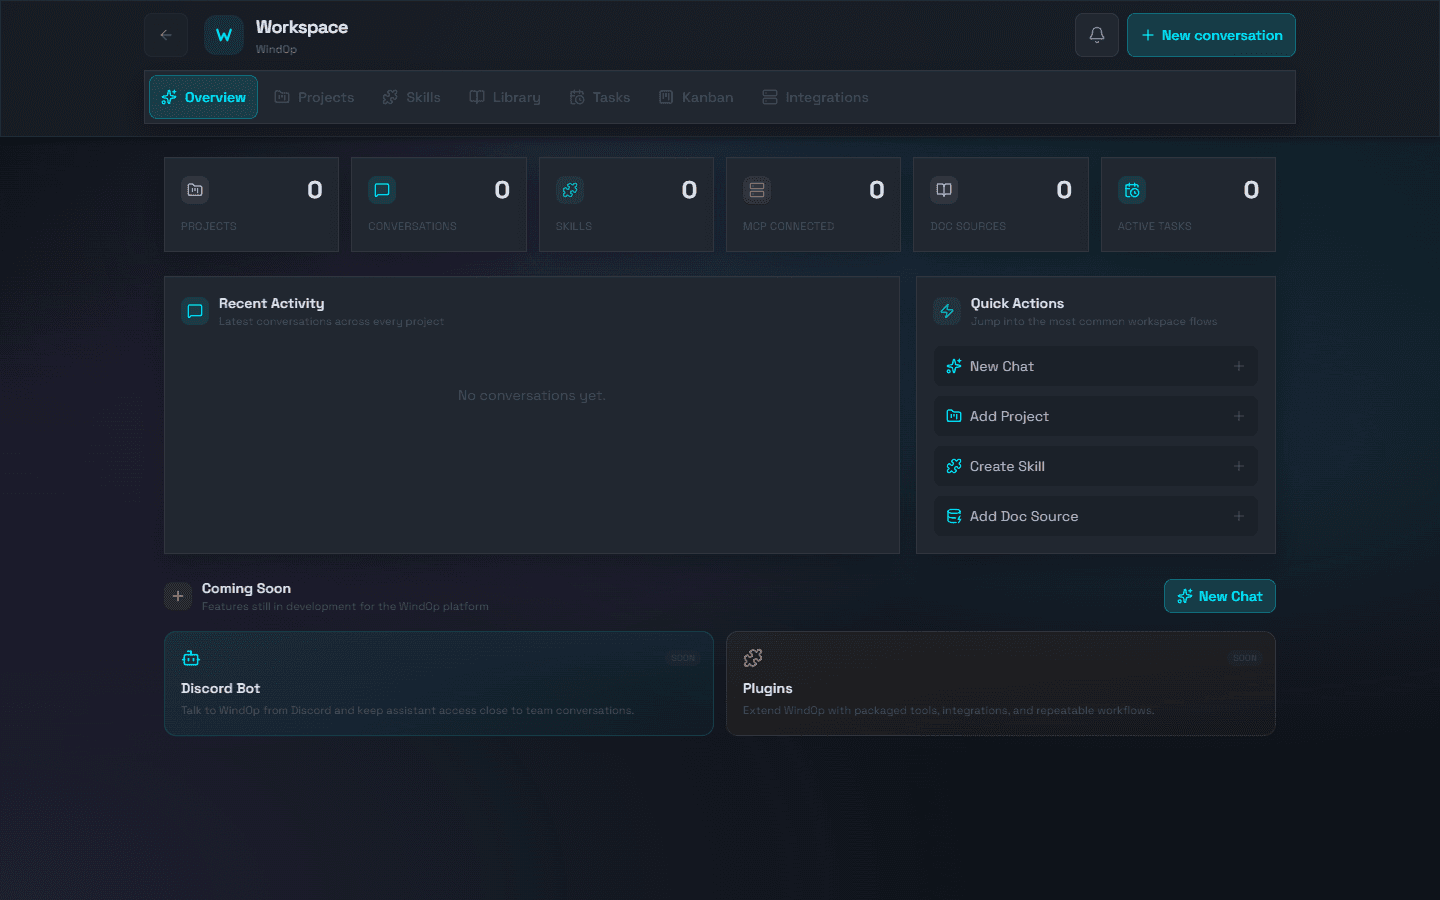
Task: Switch to the Overview tab
Action: point(204,97)
